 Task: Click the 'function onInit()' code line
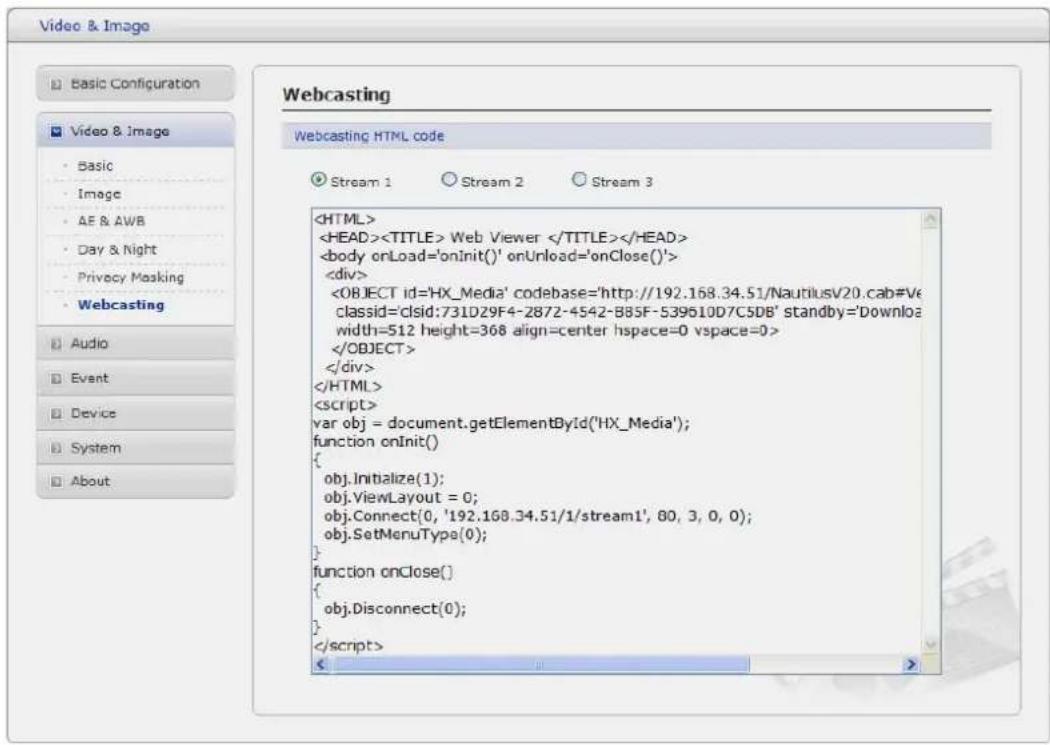click(376, 442)
